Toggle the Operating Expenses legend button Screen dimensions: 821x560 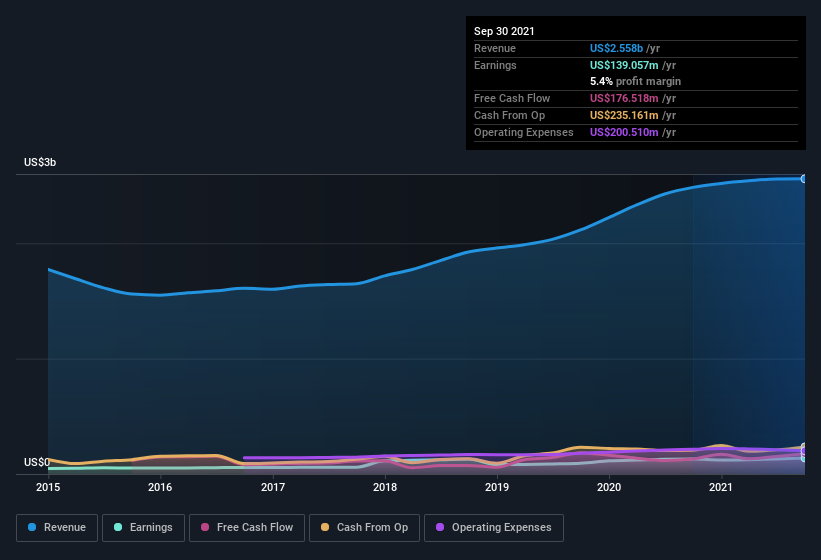(x=494, y=528)
